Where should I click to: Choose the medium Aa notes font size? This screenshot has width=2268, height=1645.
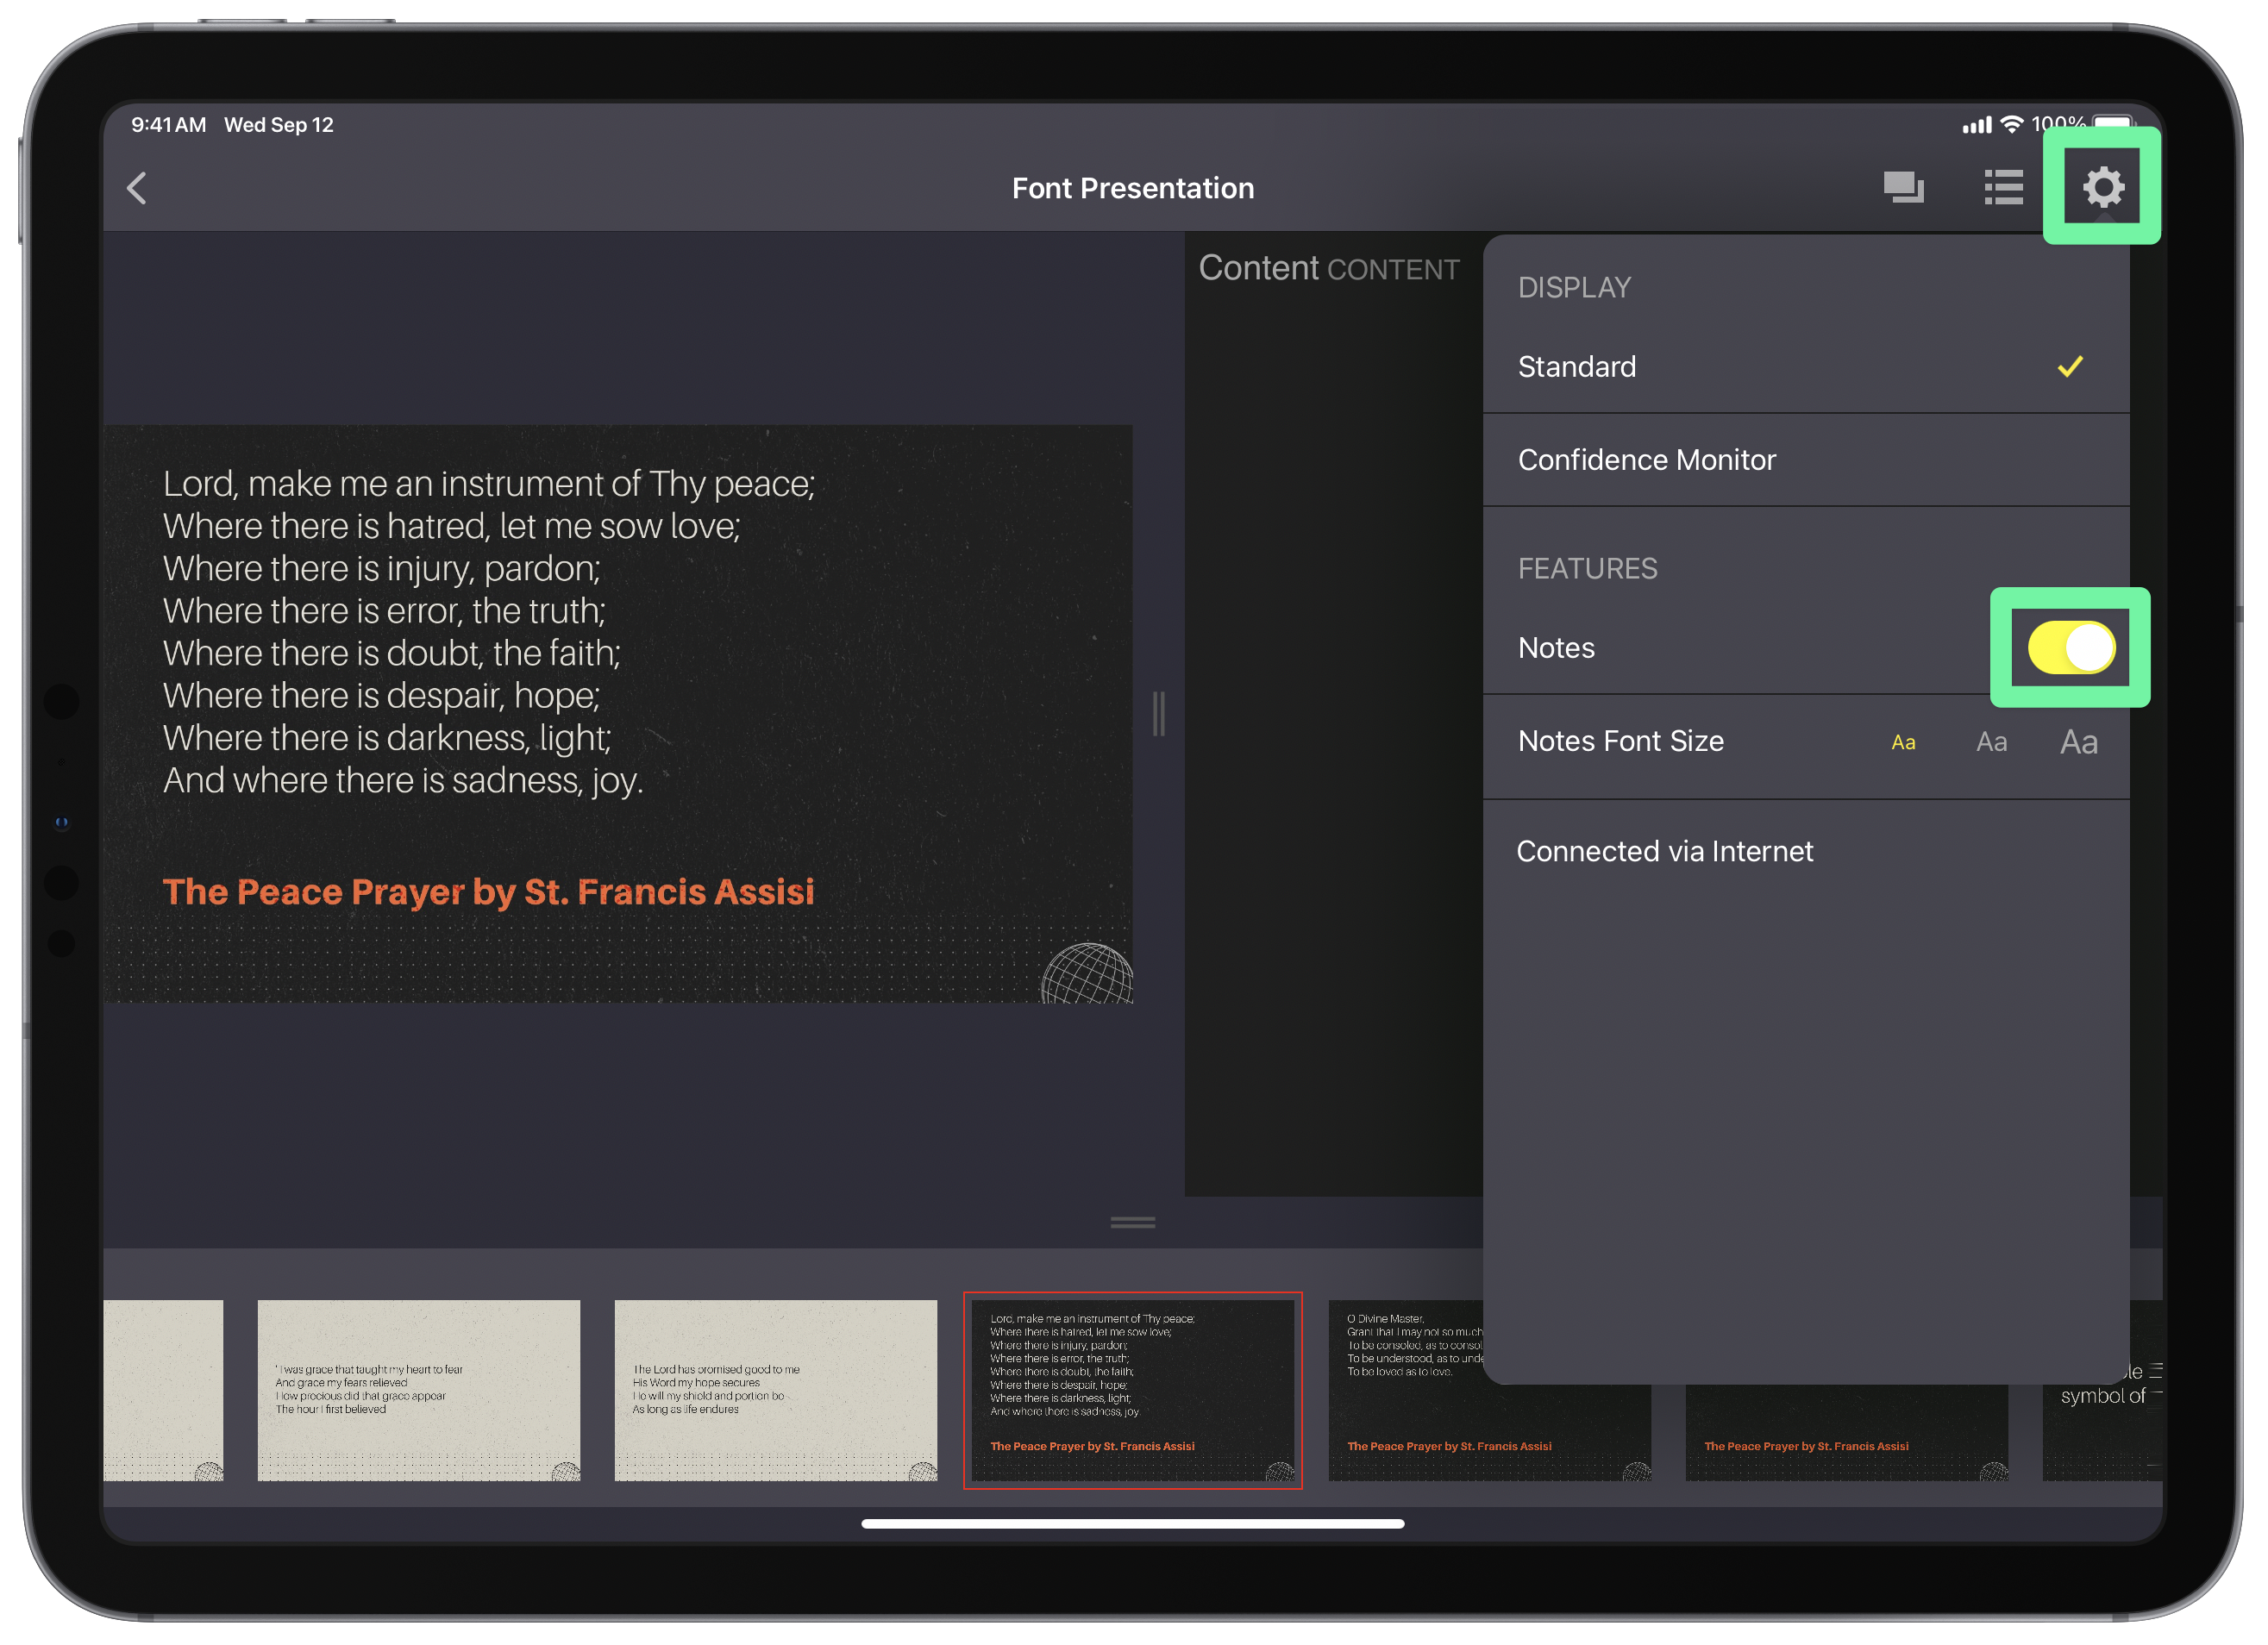pos(1991,742)
